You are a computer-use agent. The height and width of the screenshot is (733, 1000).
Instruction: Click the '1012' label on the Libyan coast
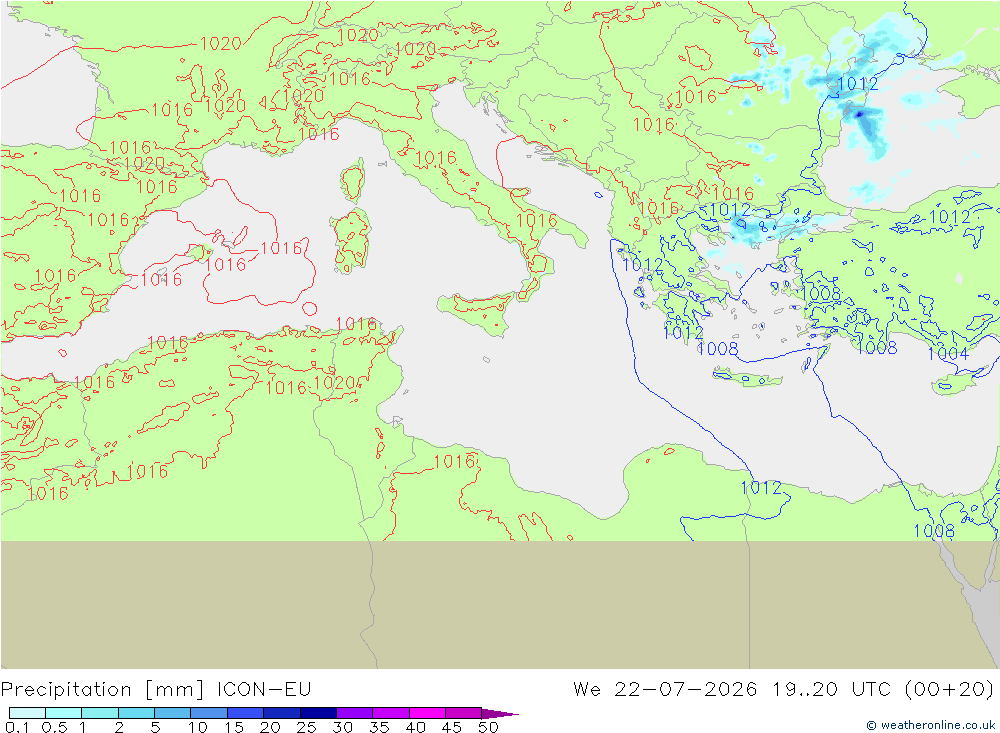(x=761, y=488)
